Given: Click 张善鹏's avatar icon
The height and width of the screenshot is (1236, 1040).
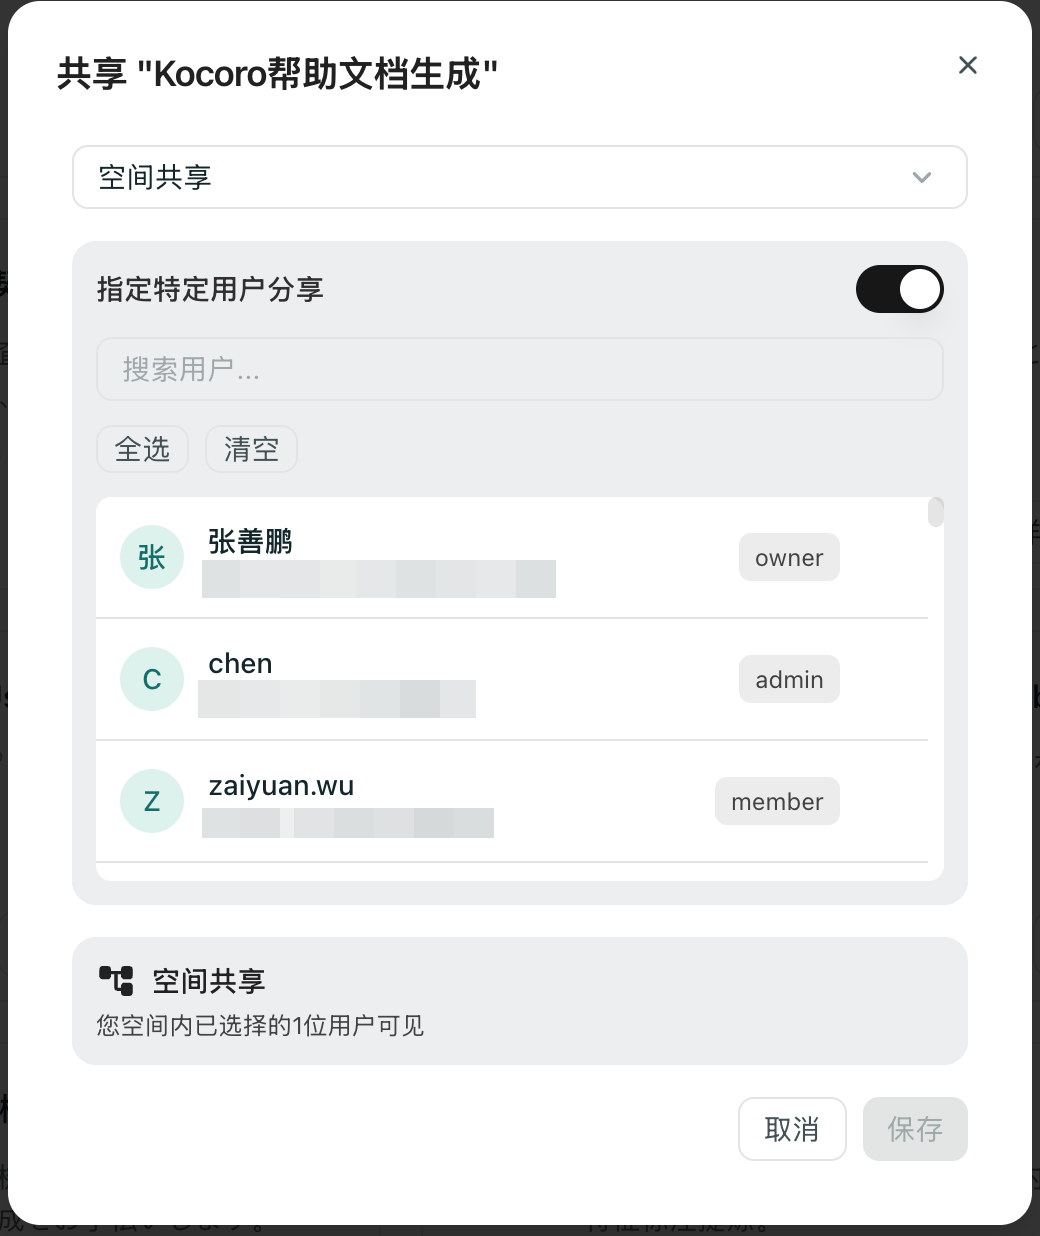Looking at the screenshot, I should pos(152,557).
